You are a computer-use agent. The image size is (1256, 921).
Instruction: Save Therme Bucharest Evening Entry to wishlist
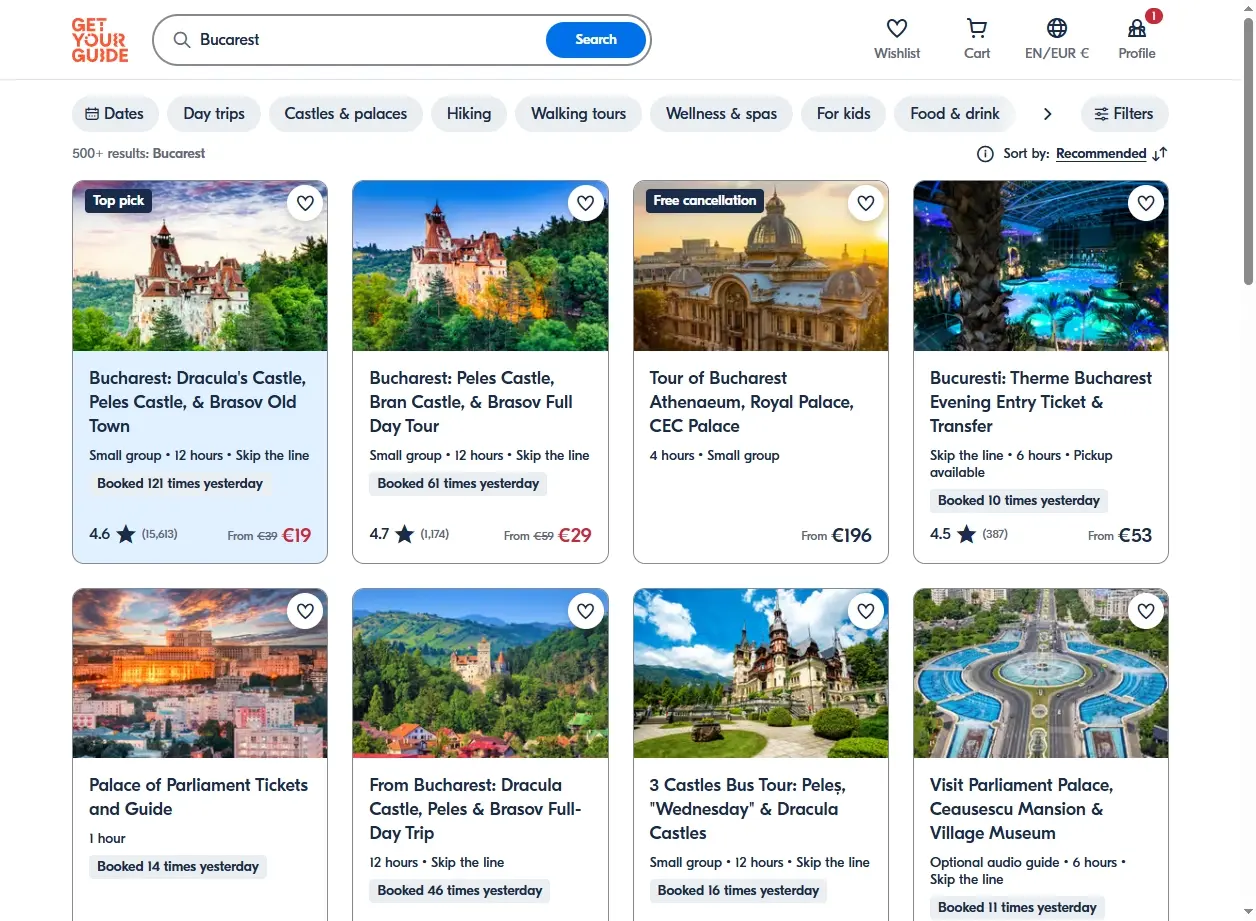click(x=1146, y=203)
